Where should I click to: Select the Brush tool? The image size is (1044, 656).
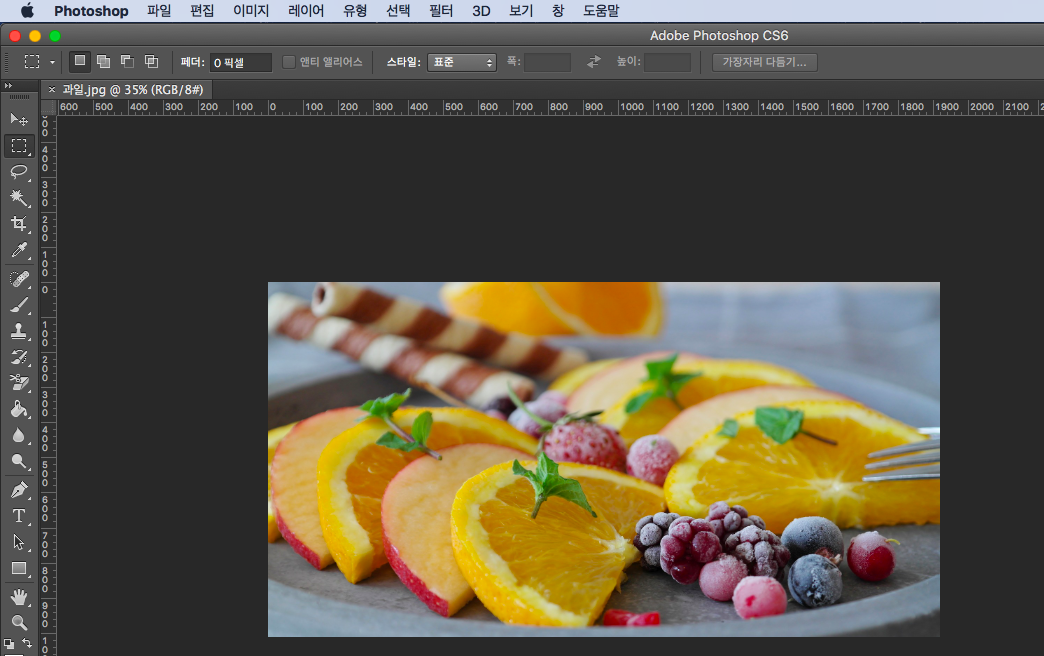tap(19, 304)
